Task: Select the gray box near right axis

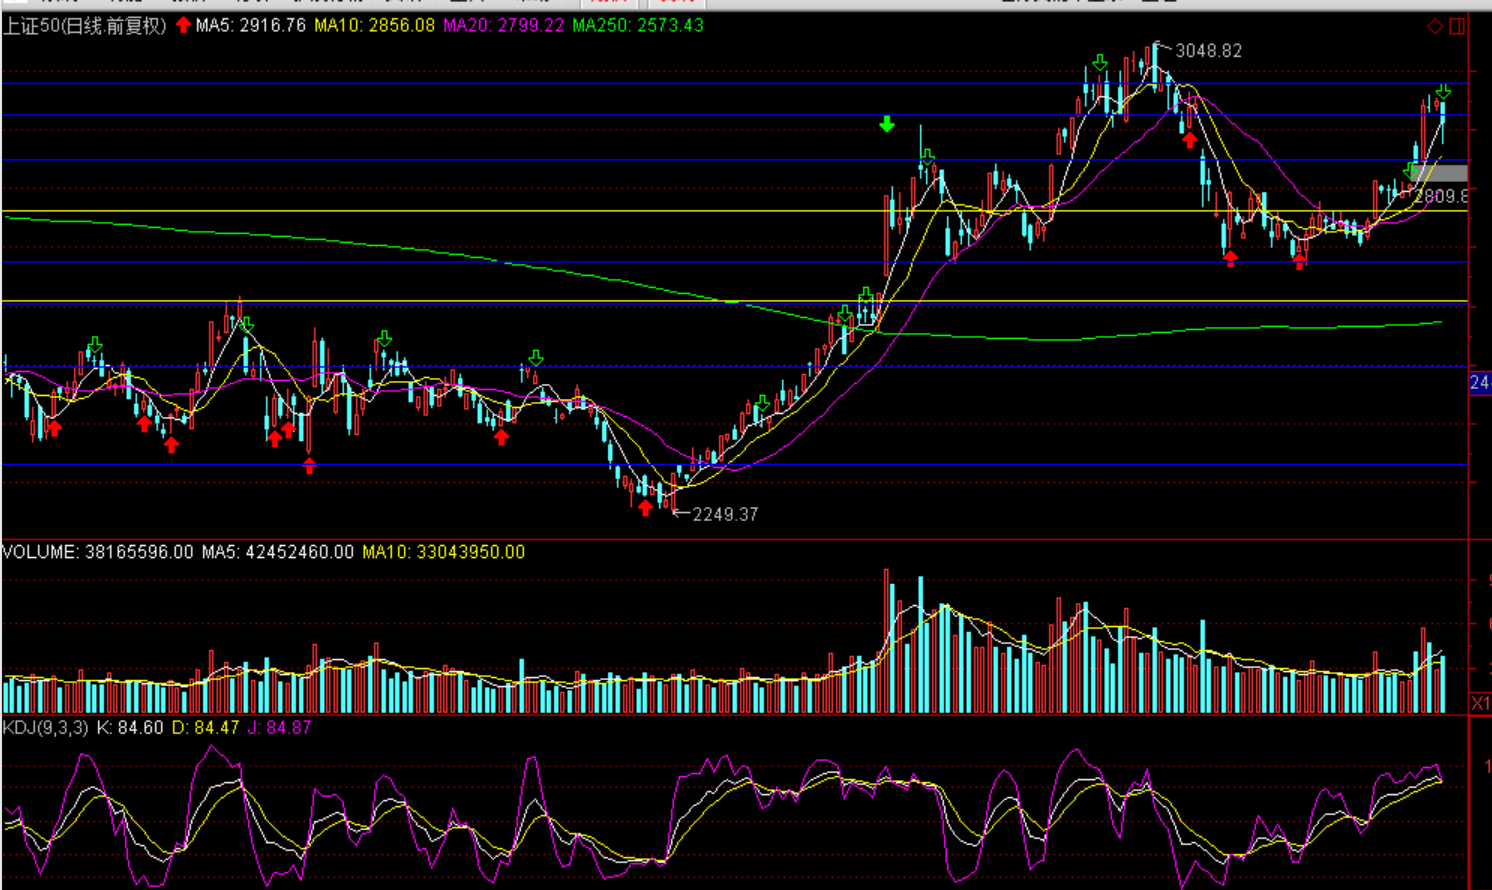Action: click(x=1440, y=174)
